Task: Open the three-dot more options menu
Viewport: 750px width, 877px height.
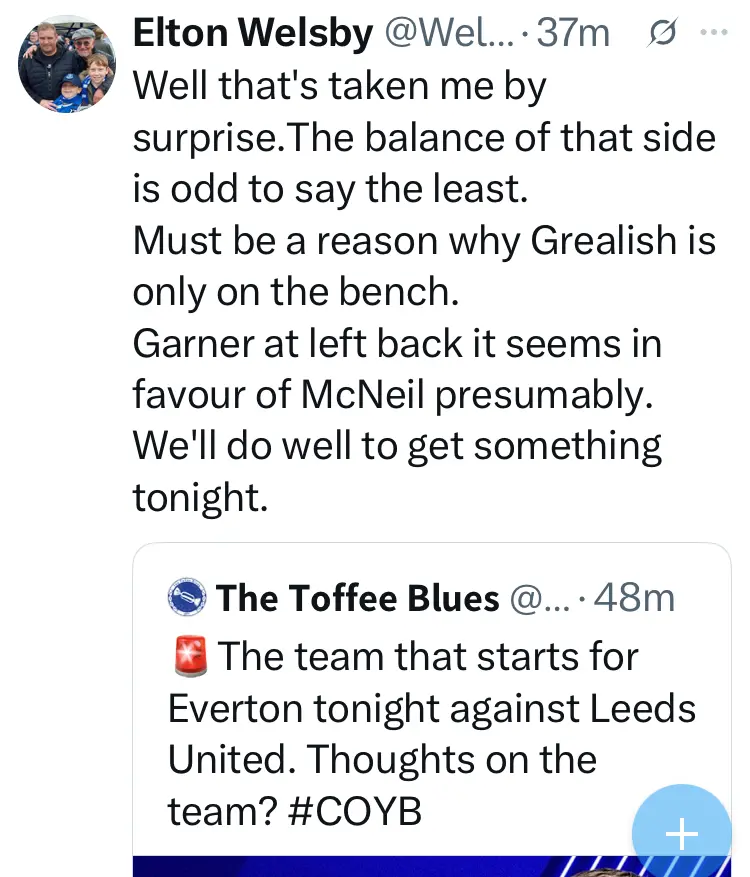Action: pyautogui.click(x=714, y=33)
